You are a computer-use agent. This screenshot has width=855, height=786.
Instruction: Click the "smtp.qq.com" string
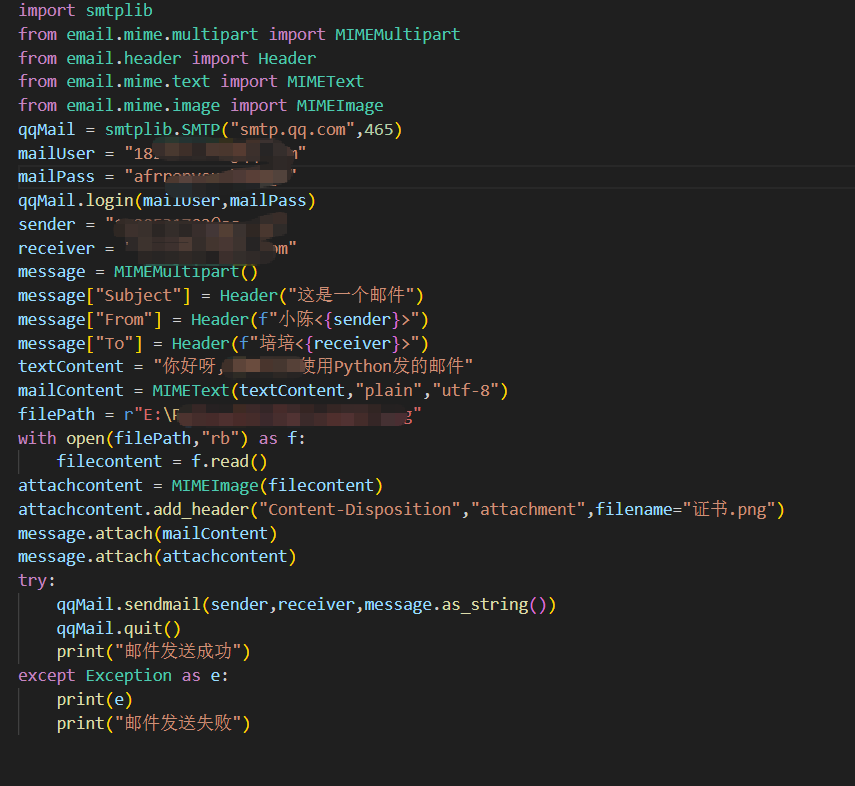pos(293,130)
